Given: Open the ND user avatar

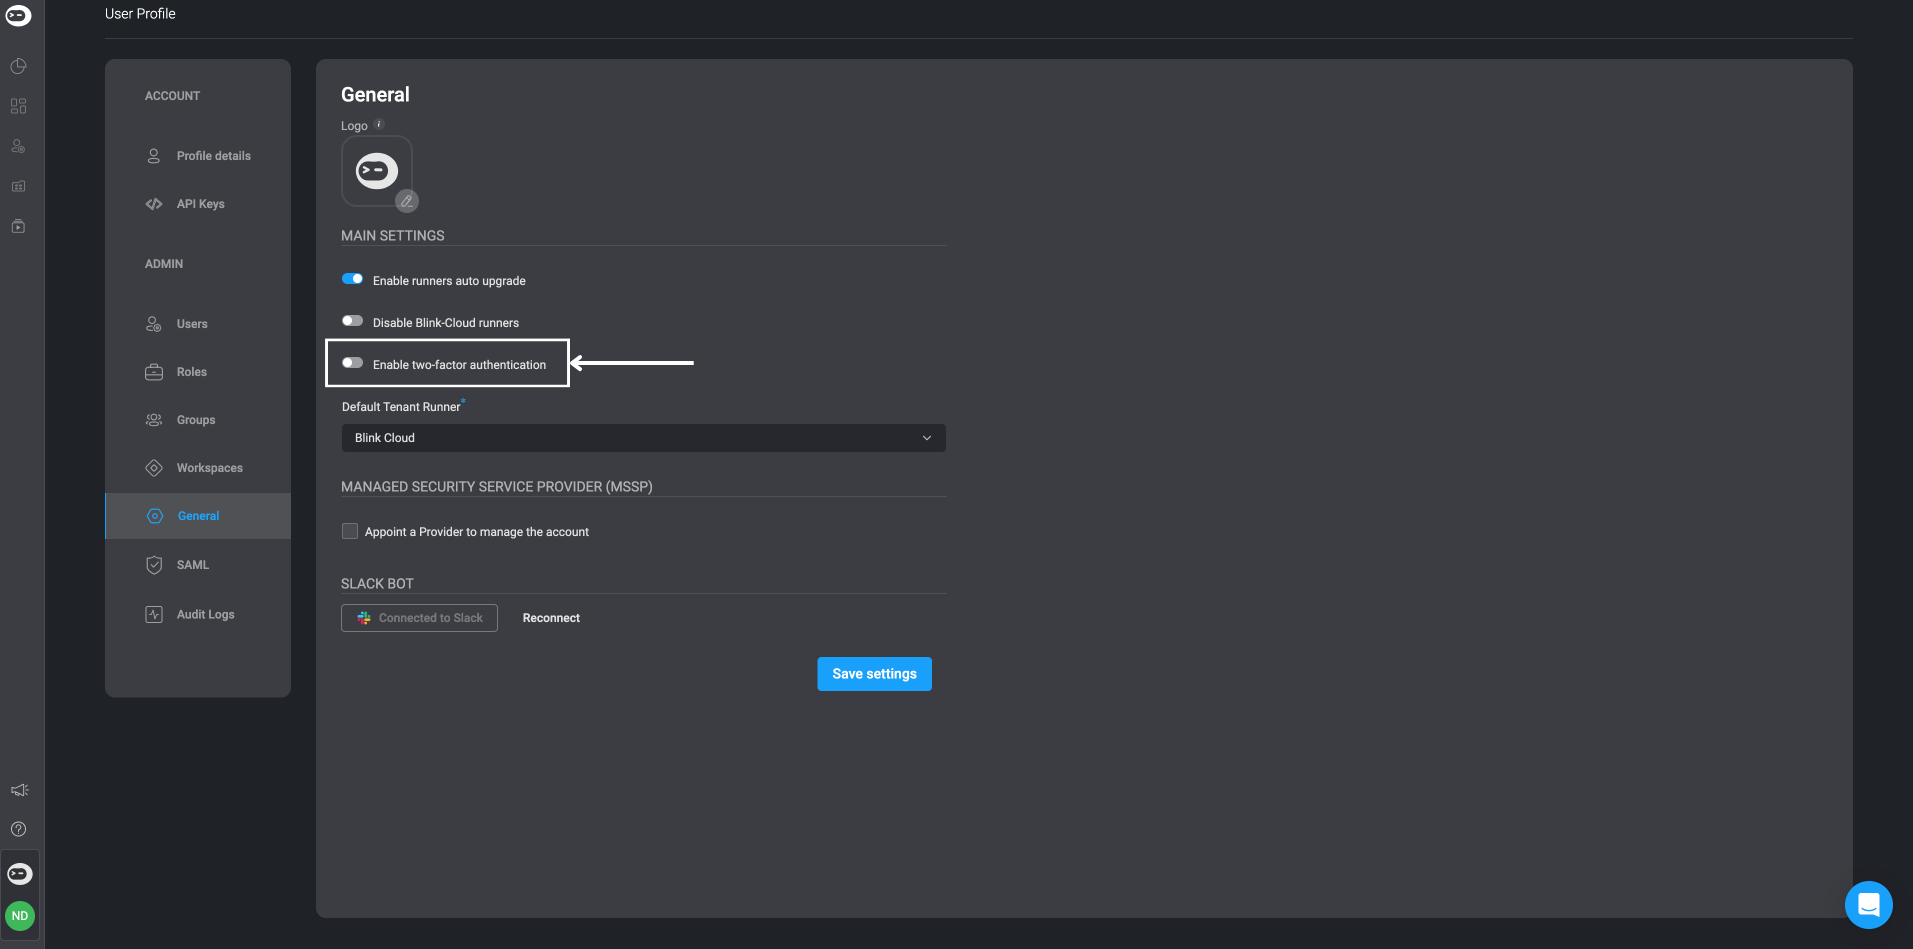Looking at the screenshot, I should [x=20, y=916].
